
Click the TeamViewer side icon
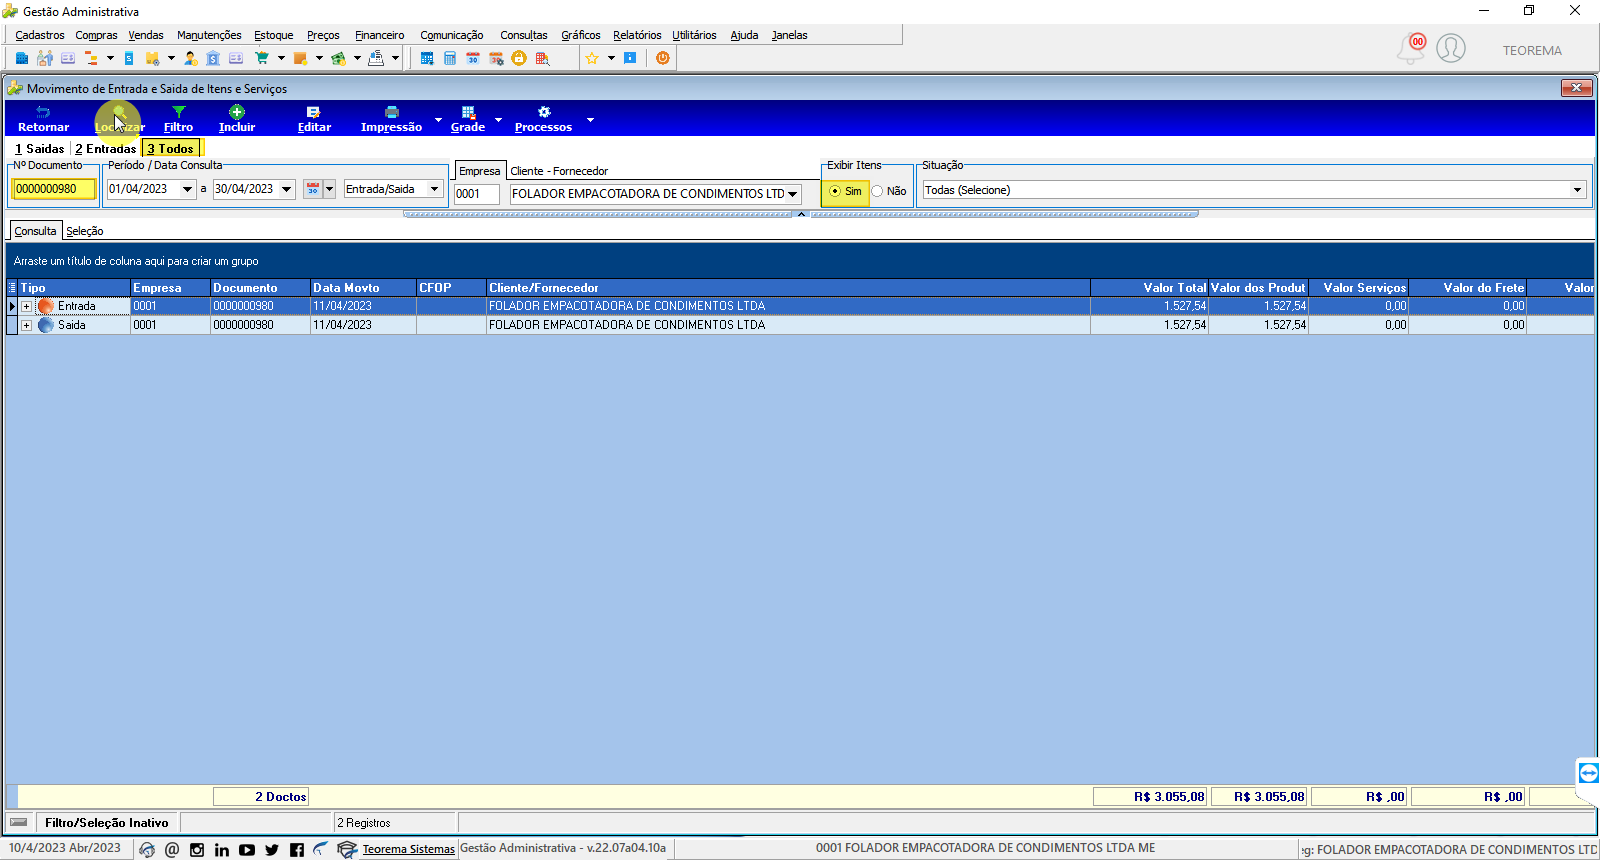click(x=1588, y=773)
